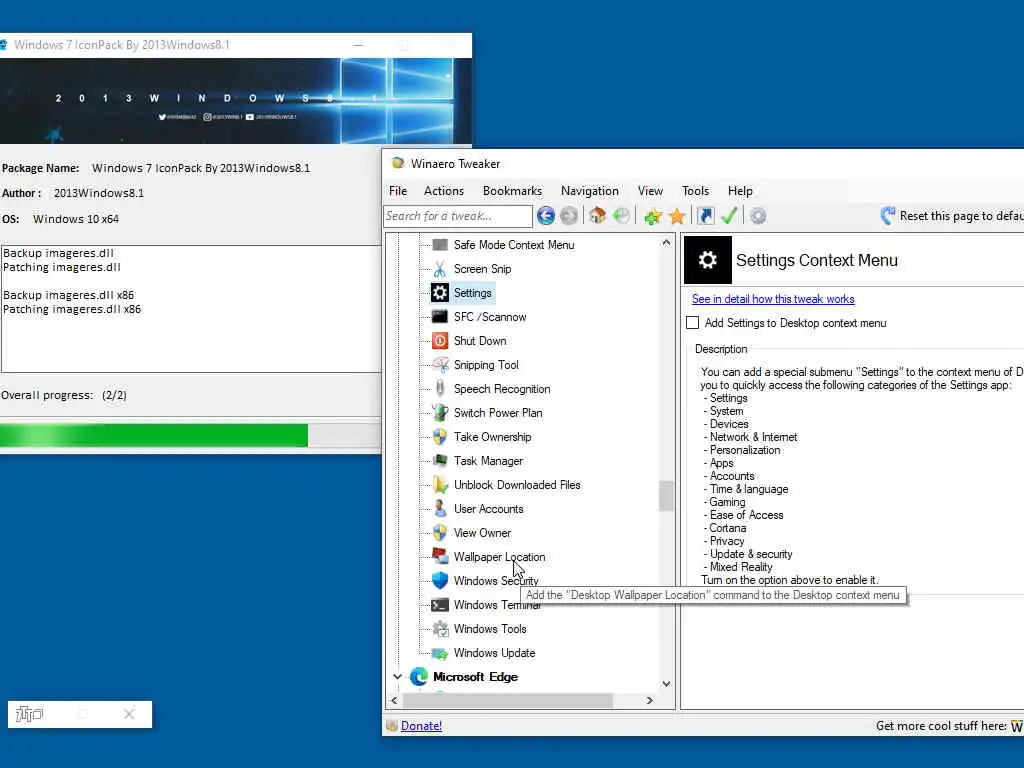This screenshot has height=768, width=1024.
Task: Open the File menu
Action: point(398,191)
